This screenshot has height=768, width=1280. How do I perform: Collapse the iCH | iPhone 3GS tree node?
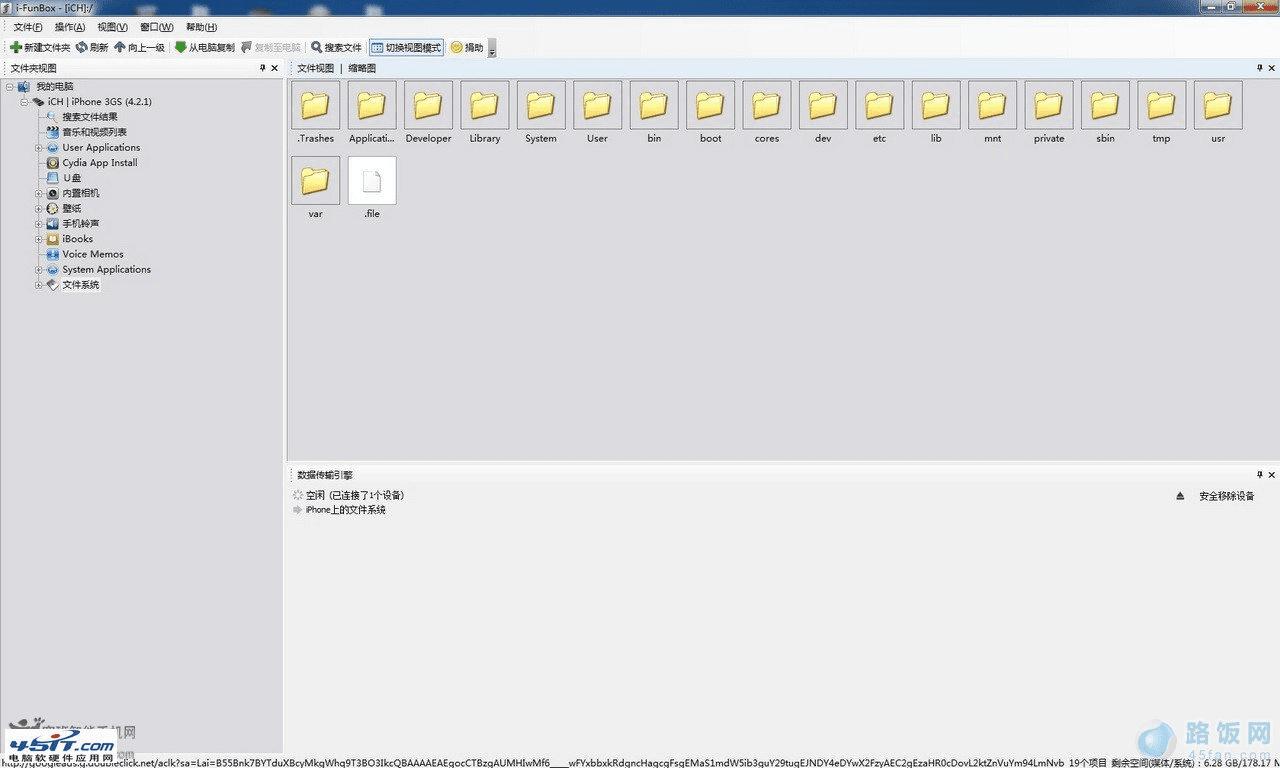point(25,102)
